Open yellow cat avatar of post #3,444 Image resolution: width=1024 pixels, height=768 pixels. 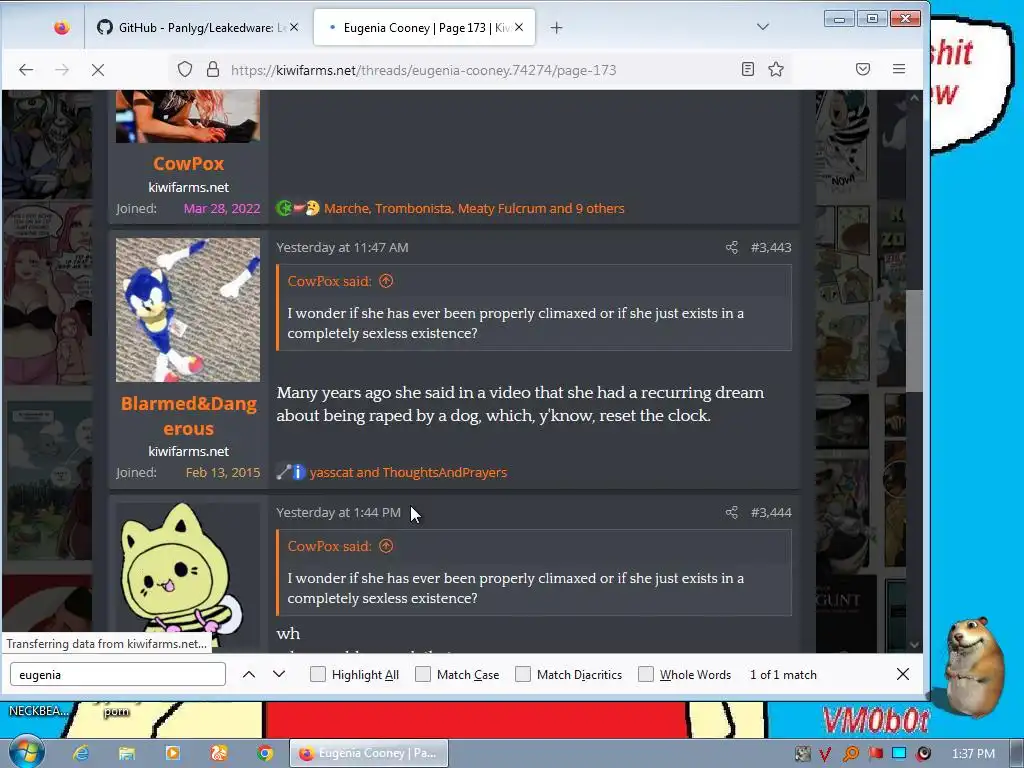pos(188,577)
